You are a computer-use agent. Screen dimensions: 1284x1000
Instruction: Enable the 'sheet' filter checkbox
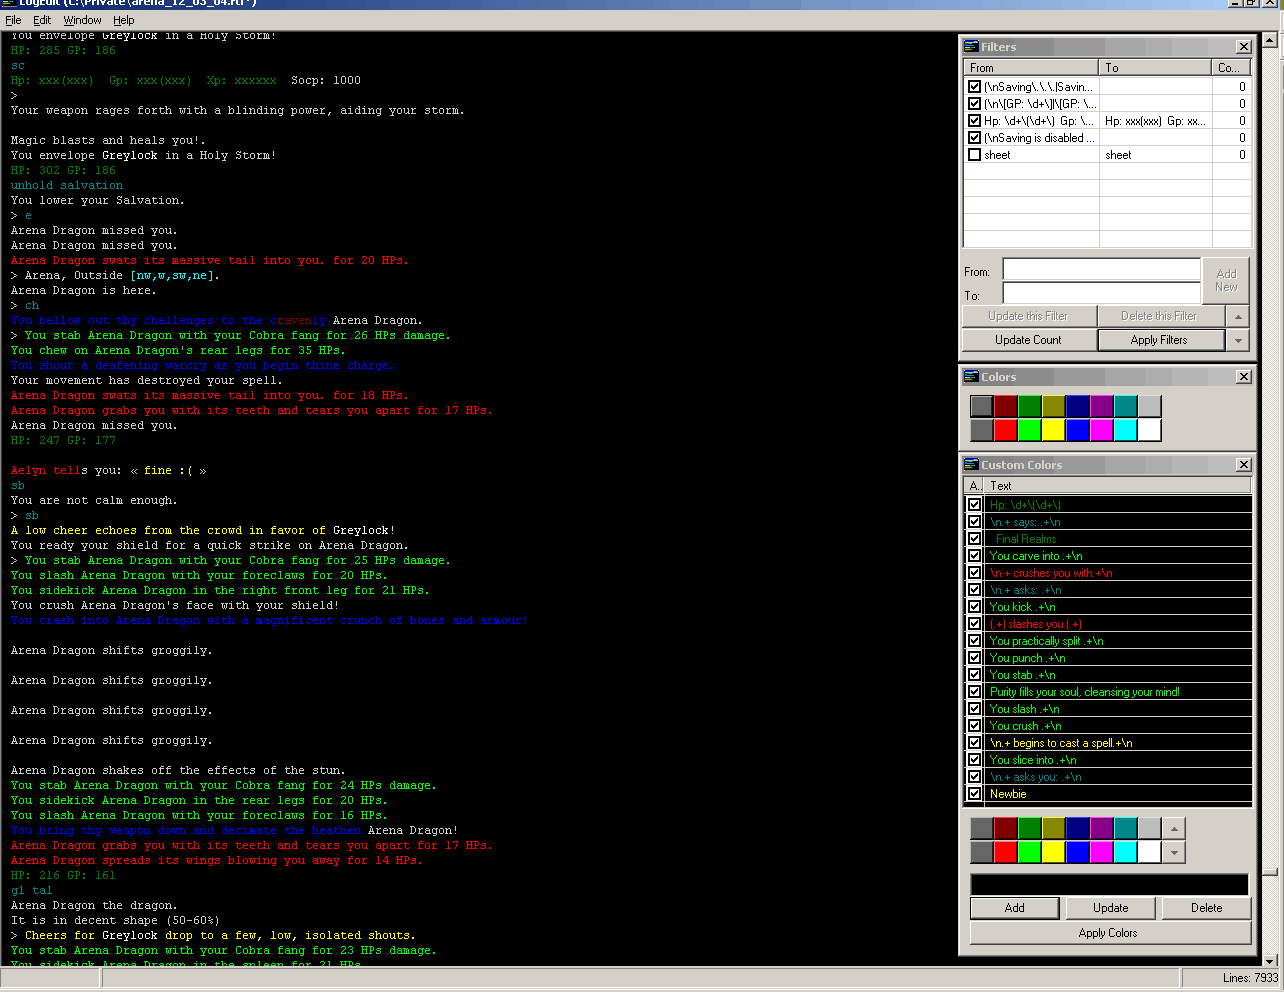(975, 155)
